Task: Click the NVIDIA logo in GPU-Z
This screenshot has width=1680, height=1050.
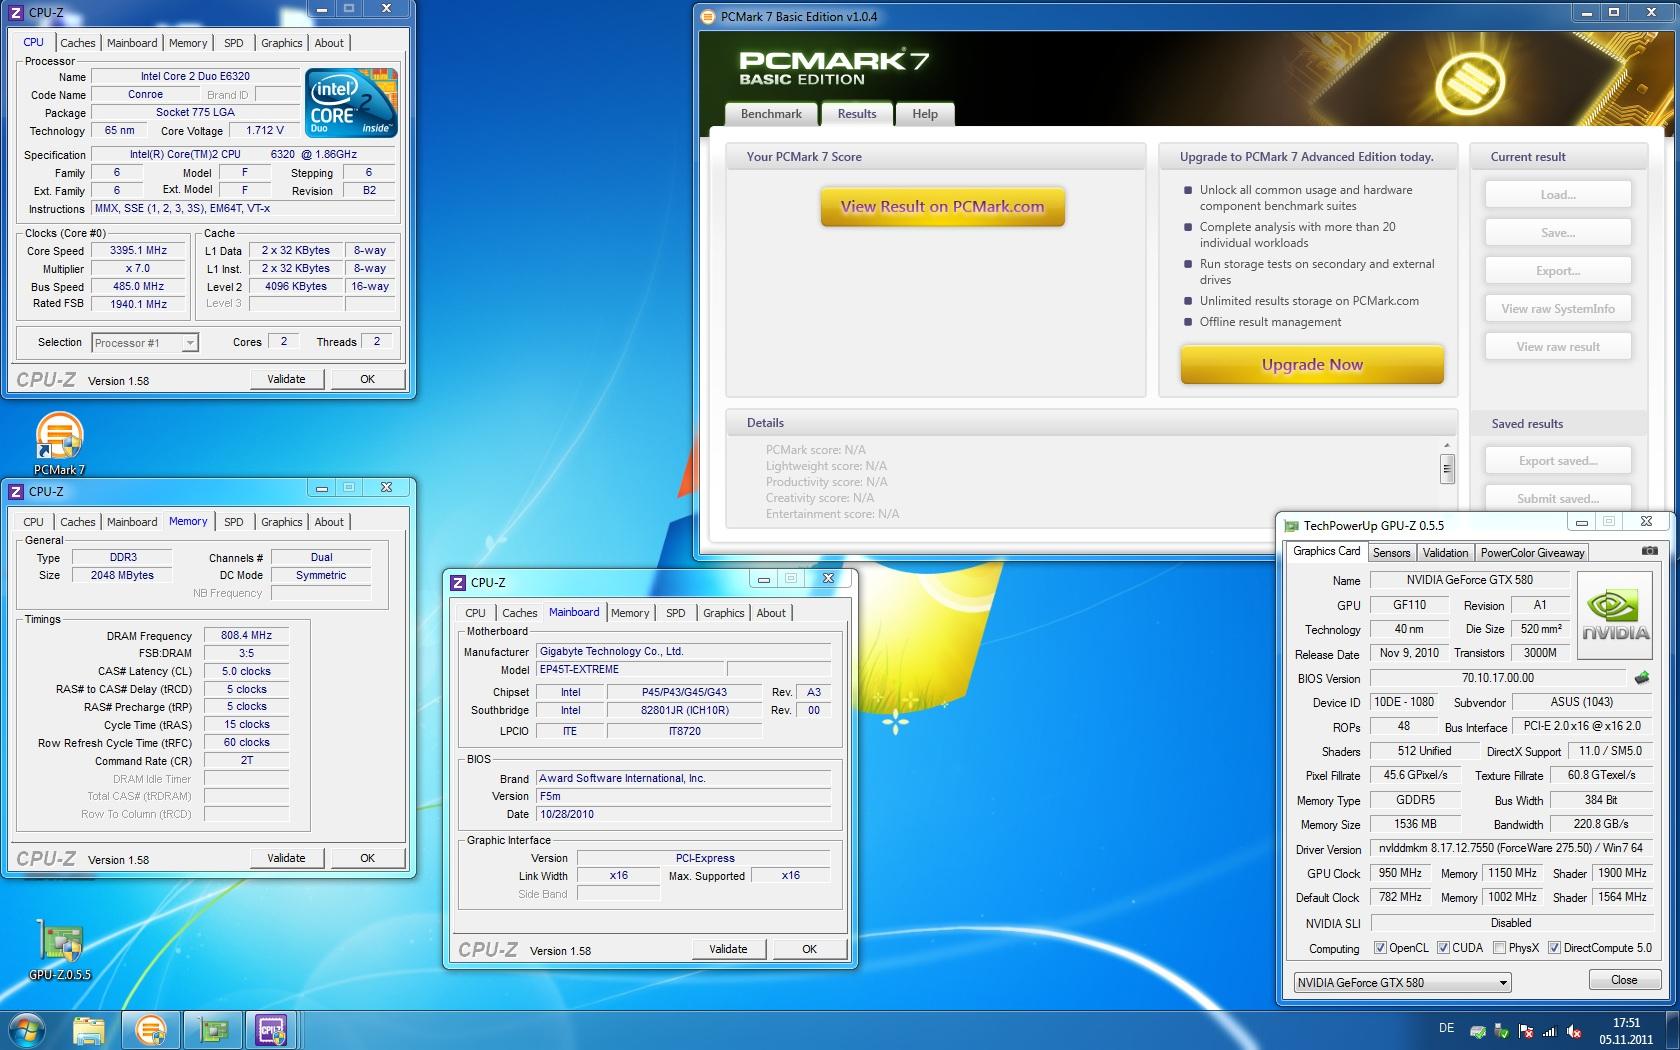Action: 1614,616
